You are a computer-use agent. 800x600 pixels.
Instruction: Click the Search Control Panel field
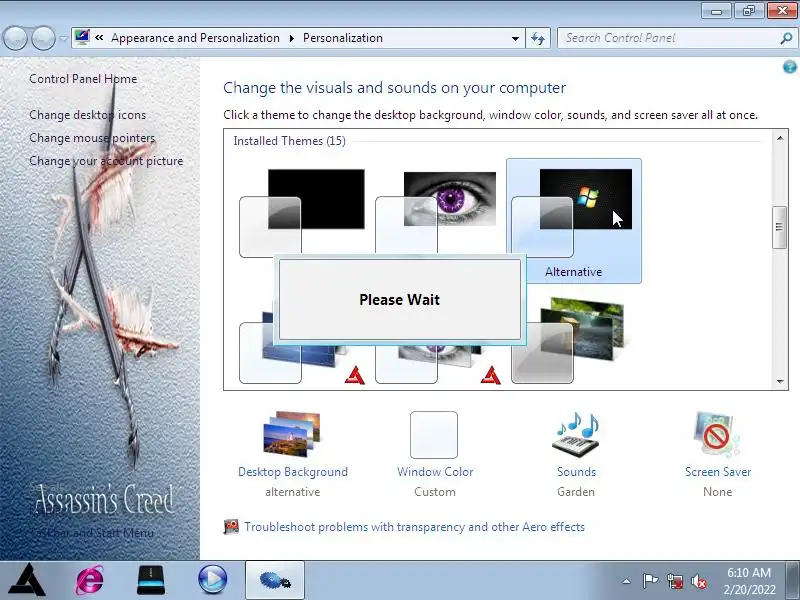(x=668, y=38)
